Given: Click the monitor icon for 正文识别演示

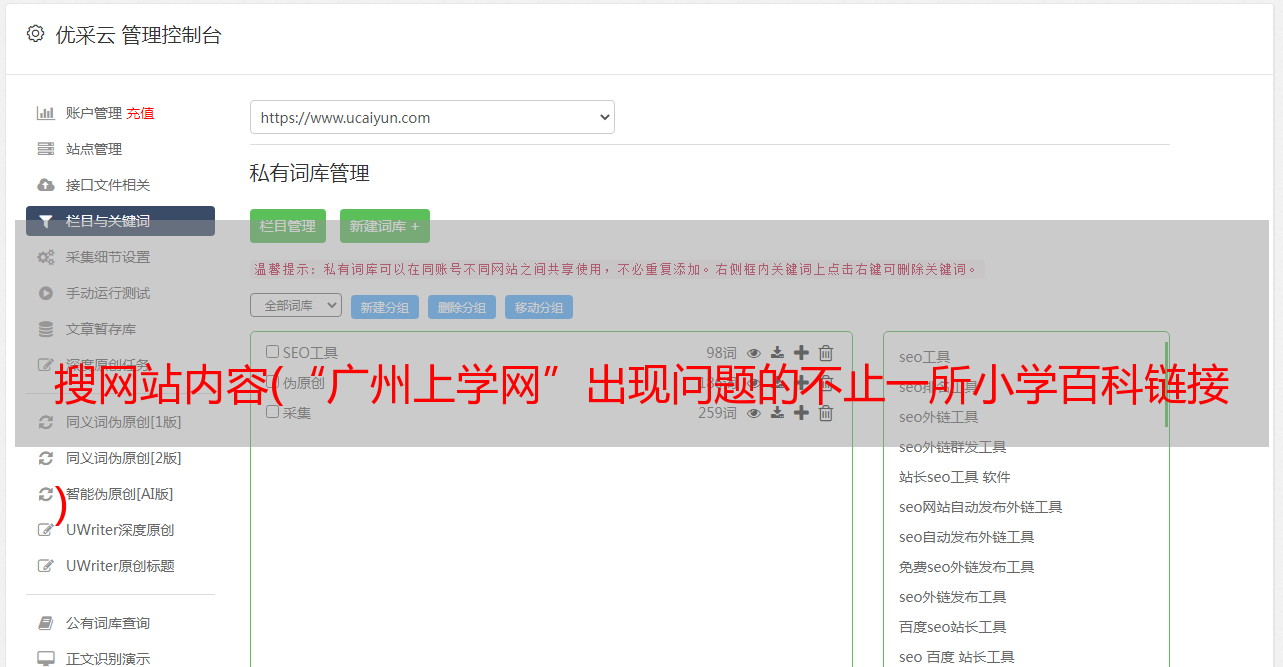Looking at the screenshot, I should [x=45, y=659].
